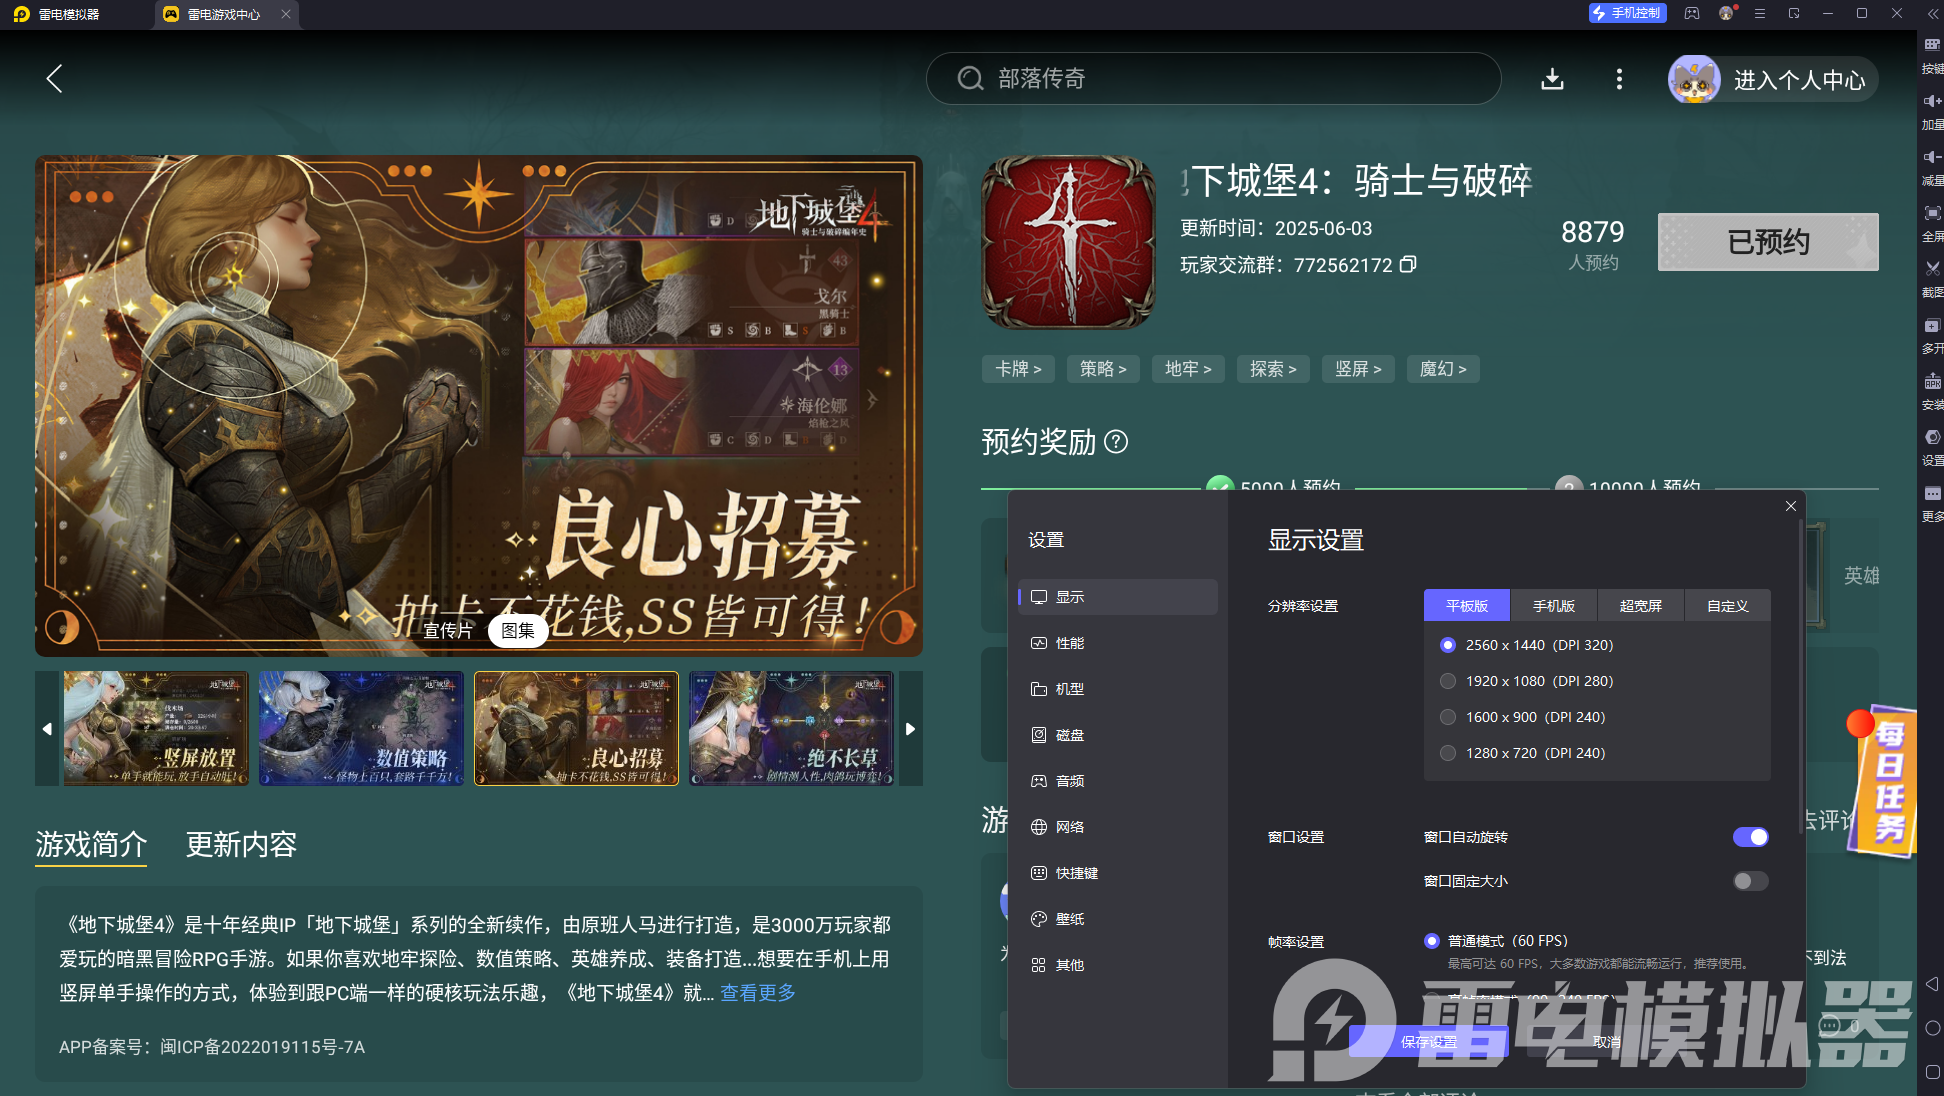Open 性能 settings section
This screenshot has height=1096, width=1944.
[x=1069, y=643]
